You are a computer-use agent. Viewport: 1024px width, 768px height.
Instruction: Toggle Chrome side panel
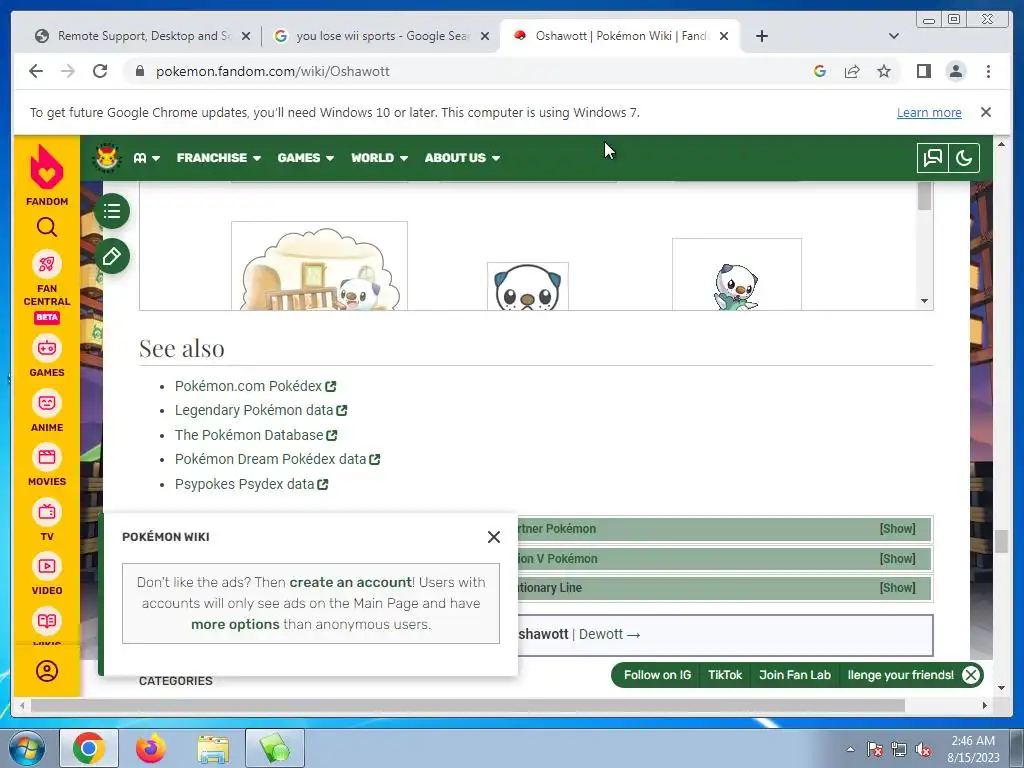[923, 71]
